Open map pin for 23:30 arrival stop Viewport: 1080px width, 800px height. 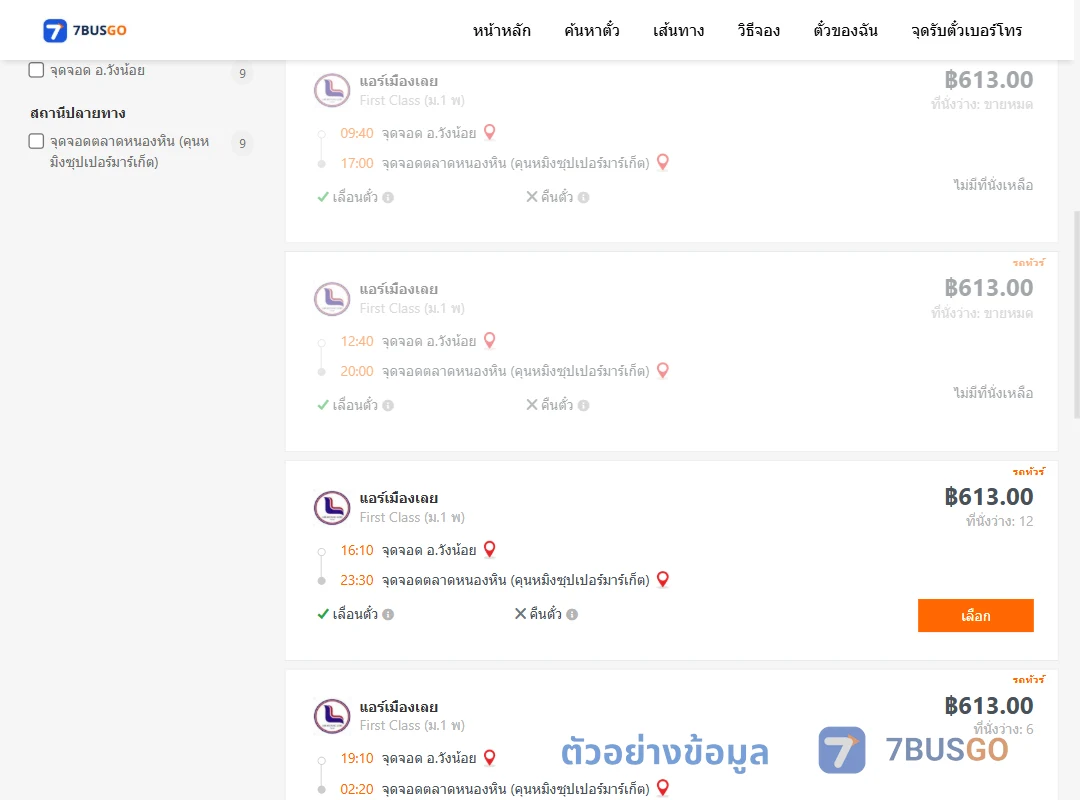click(663, 580)
